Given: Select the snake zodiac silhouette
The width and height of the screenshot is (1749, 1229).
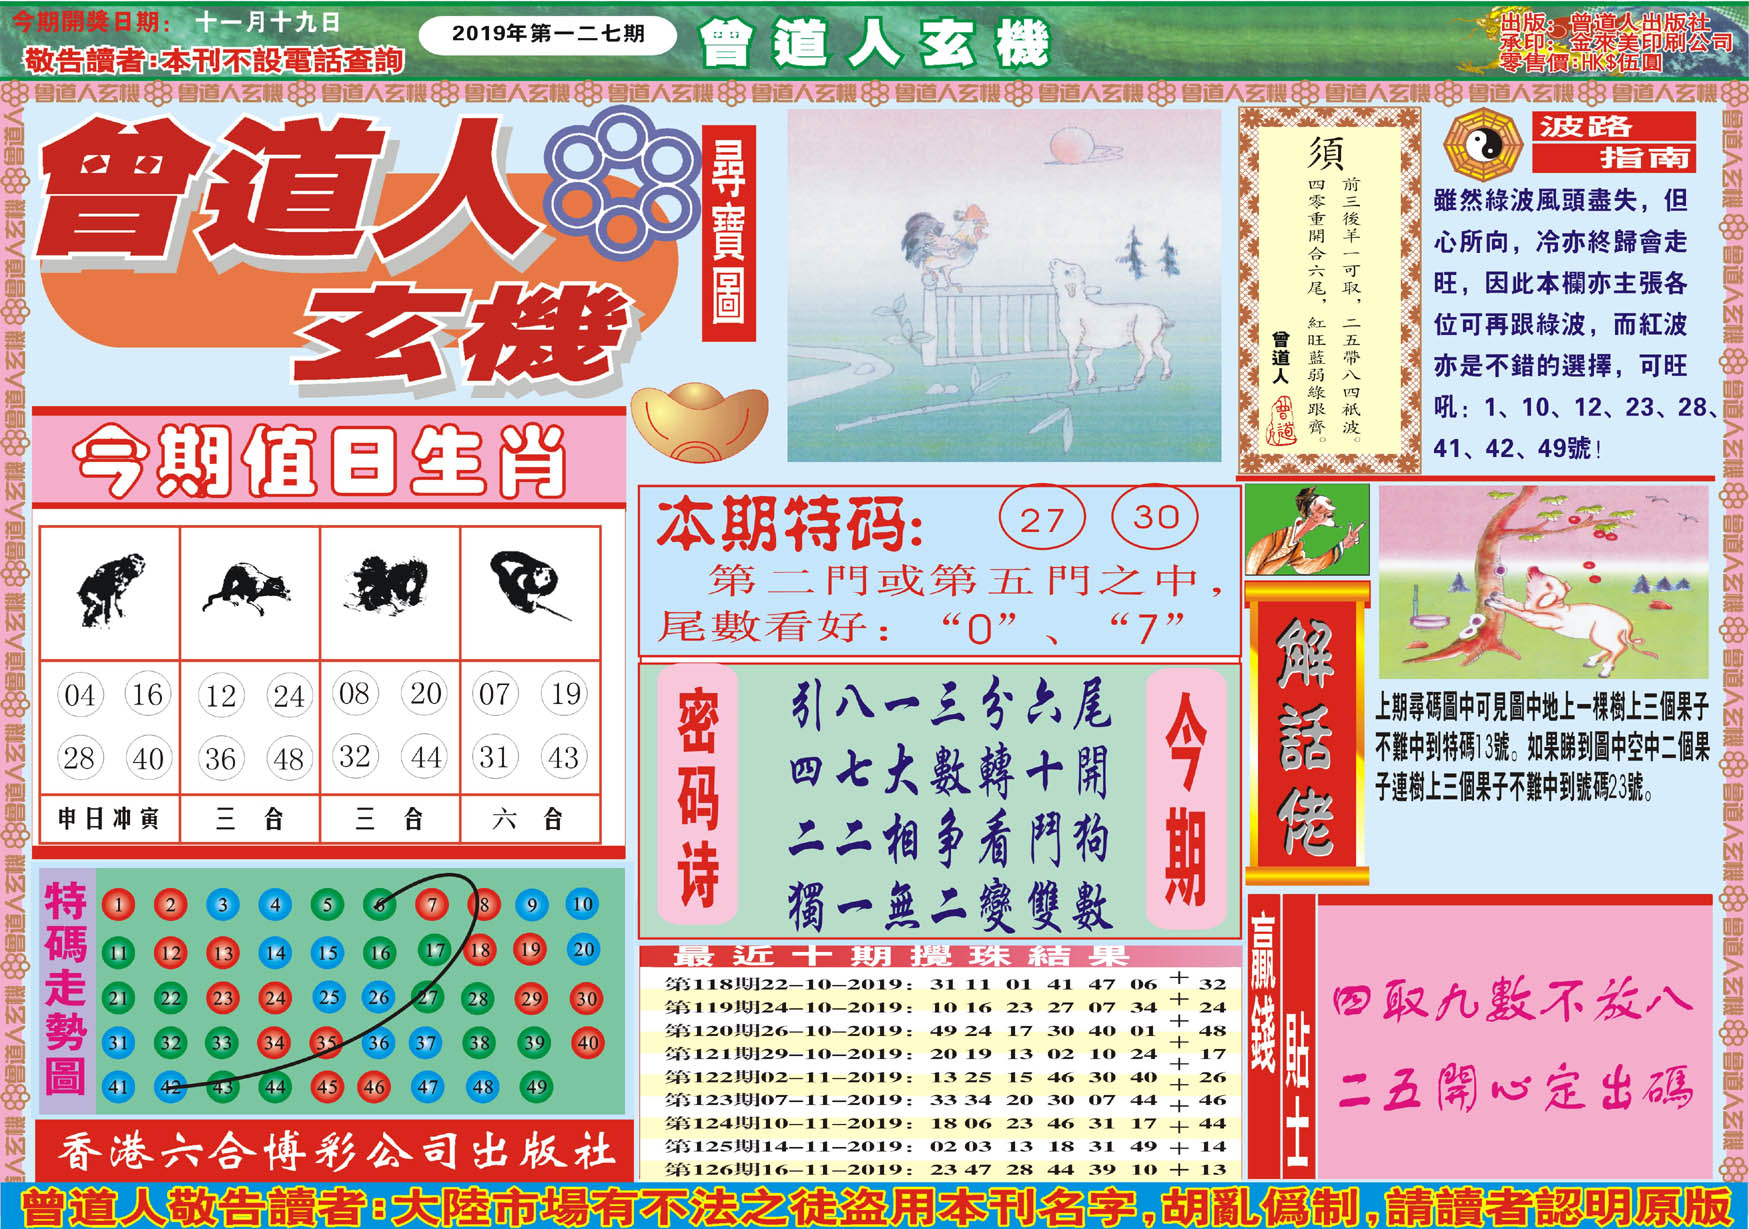Looking at the screenshot, I should point(528,586).
